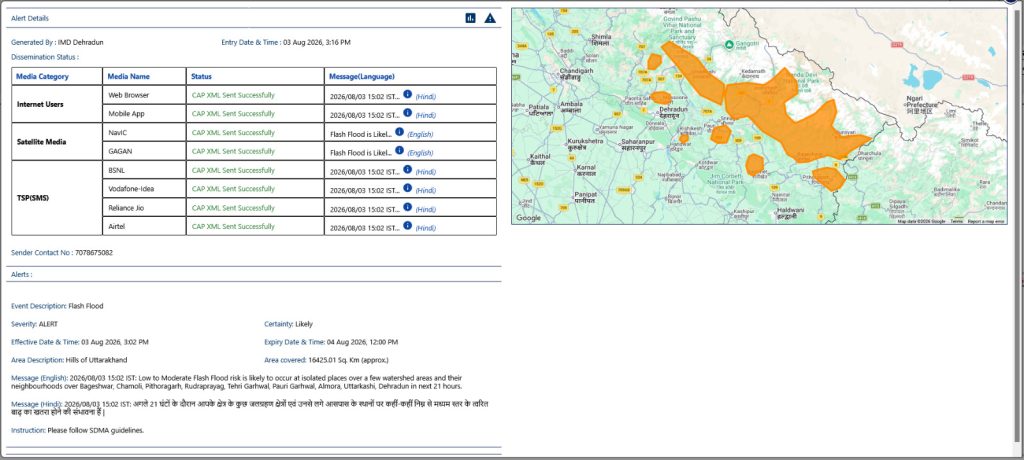1024x460 pixels.
Task: Show message info for Reliance Jio row
Action: [x=408, y=207]
